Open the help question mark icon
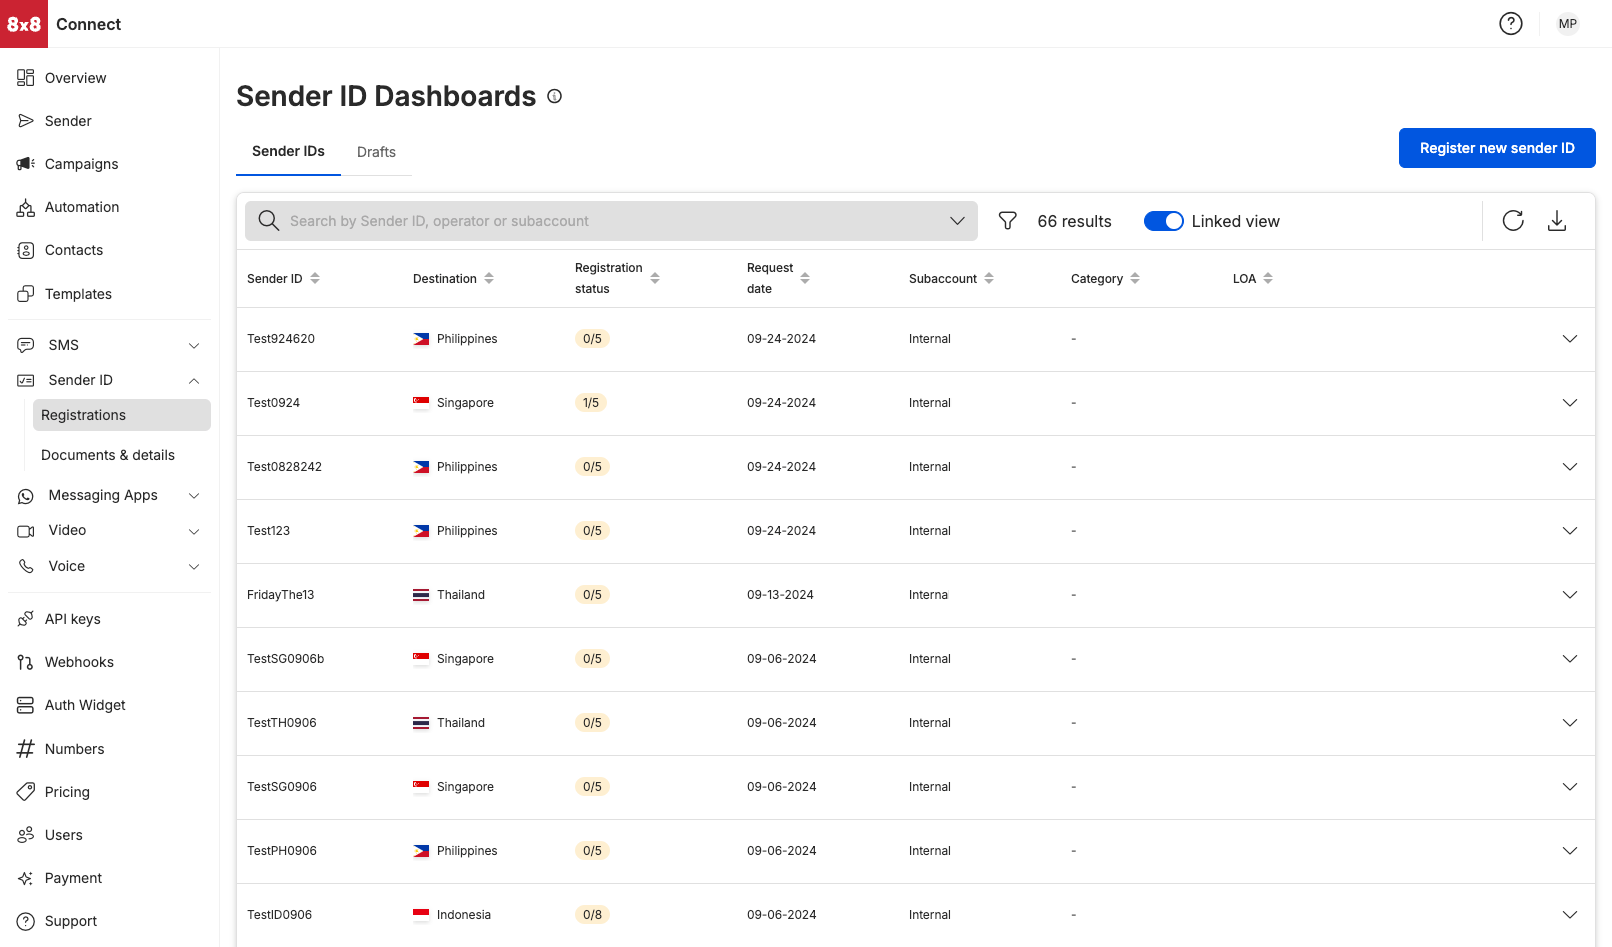The height and width of the screenshot is (947, 1612). click(x=1511, y=23)
